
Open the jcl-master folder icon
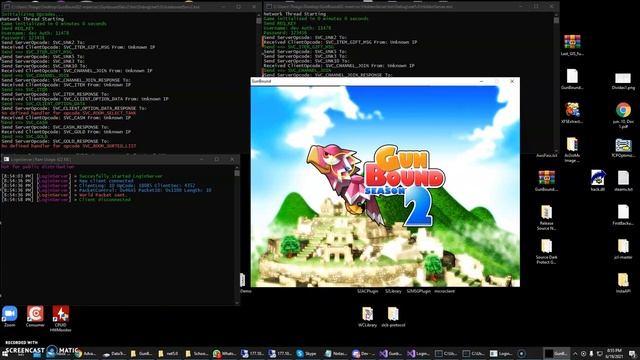tap(623, 249)
